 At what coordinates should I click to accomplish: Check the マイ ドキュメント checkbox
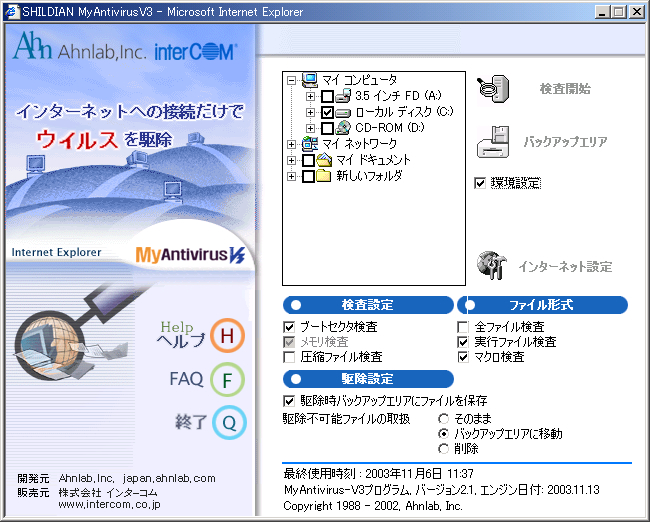tap(308, 160)
